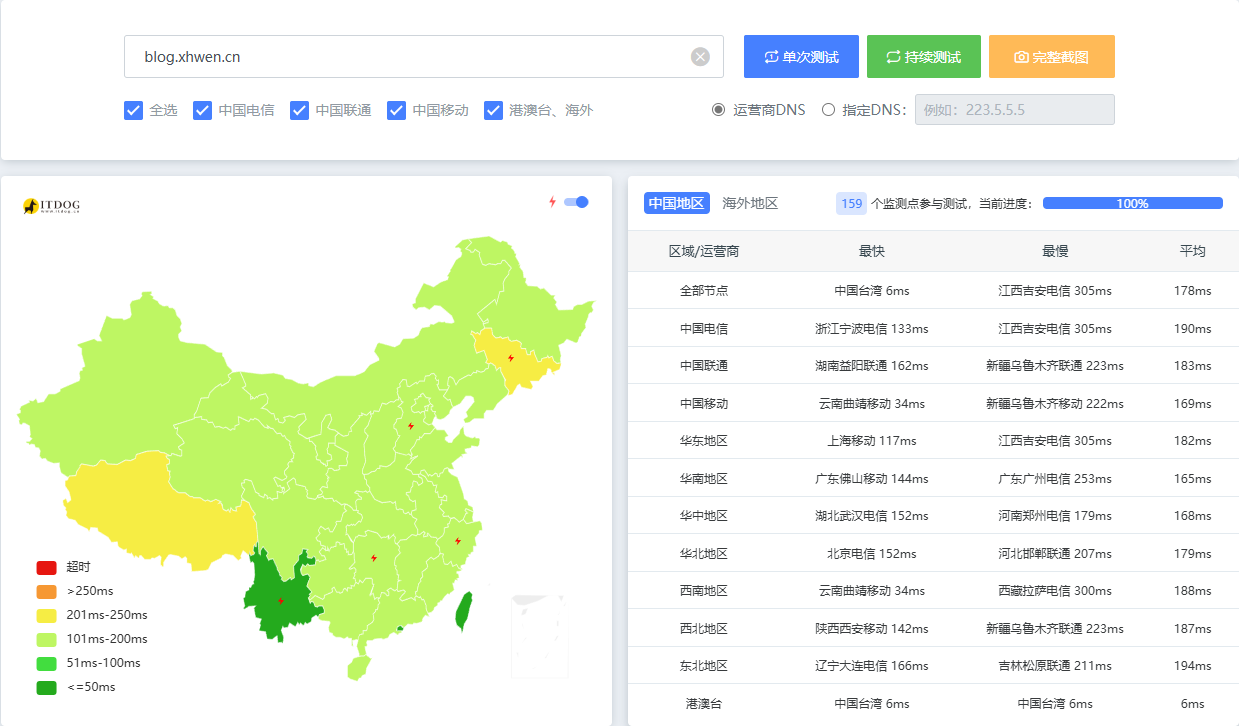1239x726 pixels.
Task: Select the 指定DNS radio option
Action: coord(828,110)
